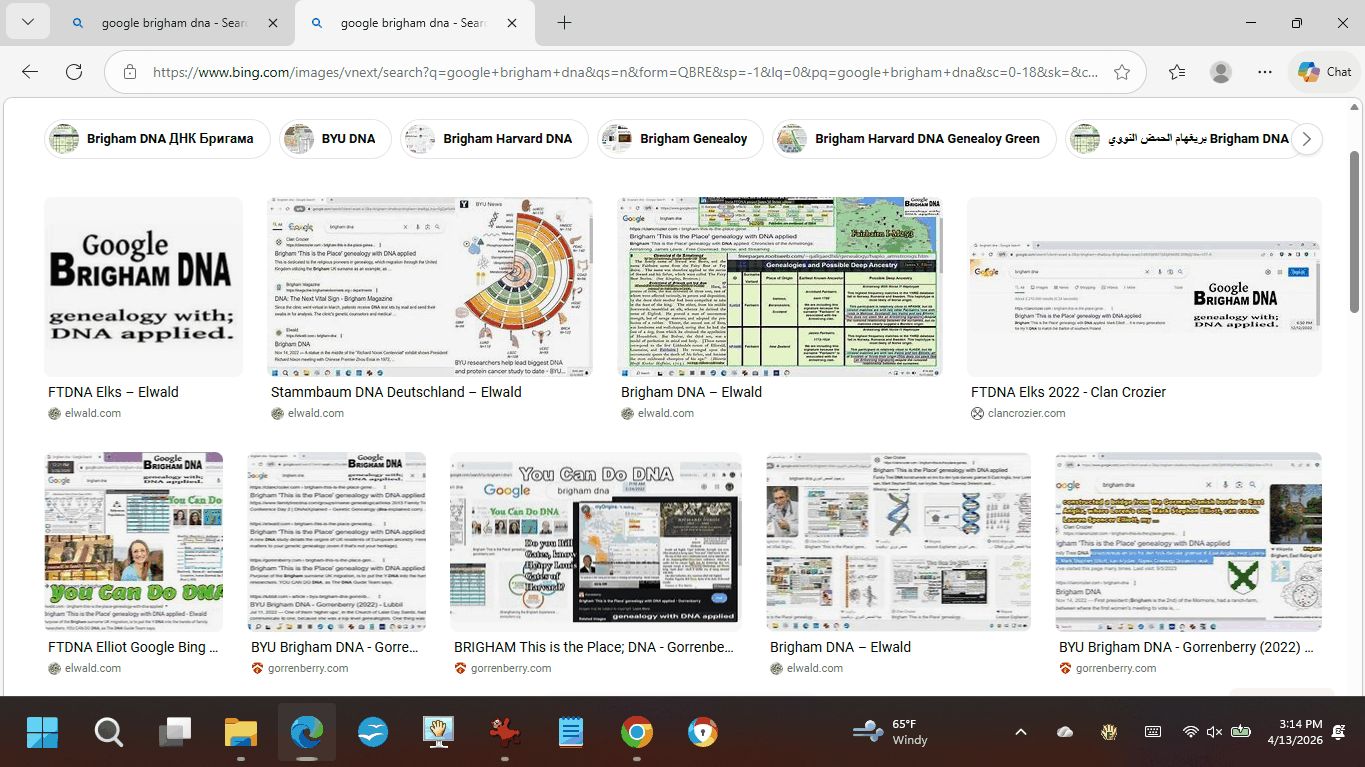The image size is (1365, 767).
Task: Select the Brigham Harvard DNA suggestion chip
Action: pos(495,139)
